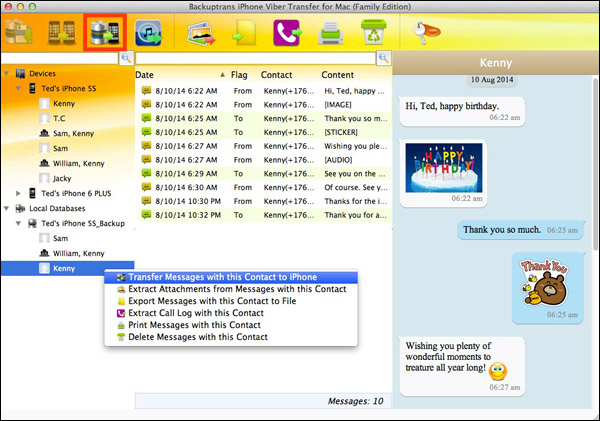Click the Devices group icon
Image resolution: width=600 pixels, height=421 pixels.
pyautogui.click(x=20, y=73)
